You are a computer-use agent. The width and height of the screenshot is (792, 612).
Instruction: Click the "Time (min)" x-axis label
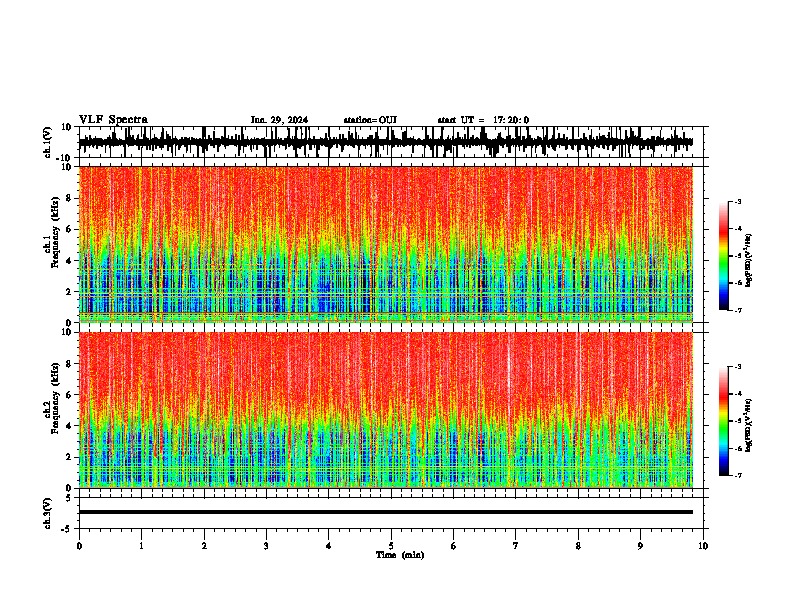[x=400, y=555]
